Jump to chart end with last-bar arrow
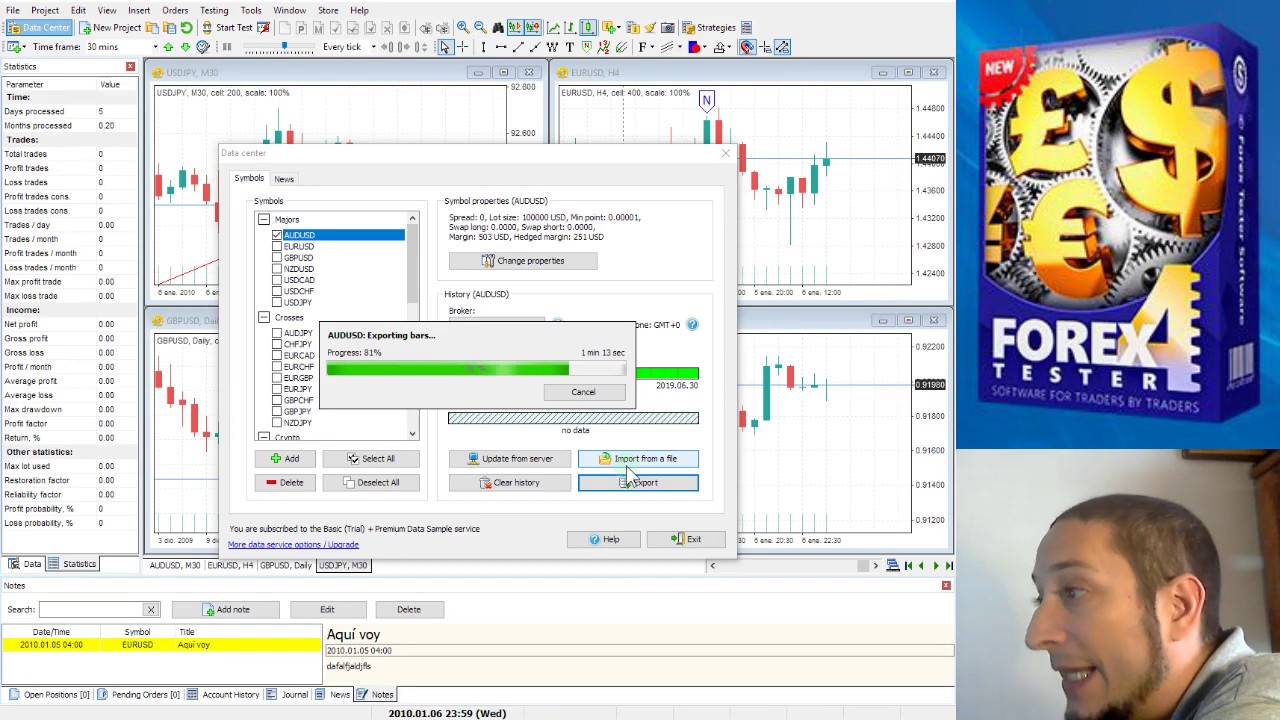Screen dimensions: 1280x720 tap(949, 566)
